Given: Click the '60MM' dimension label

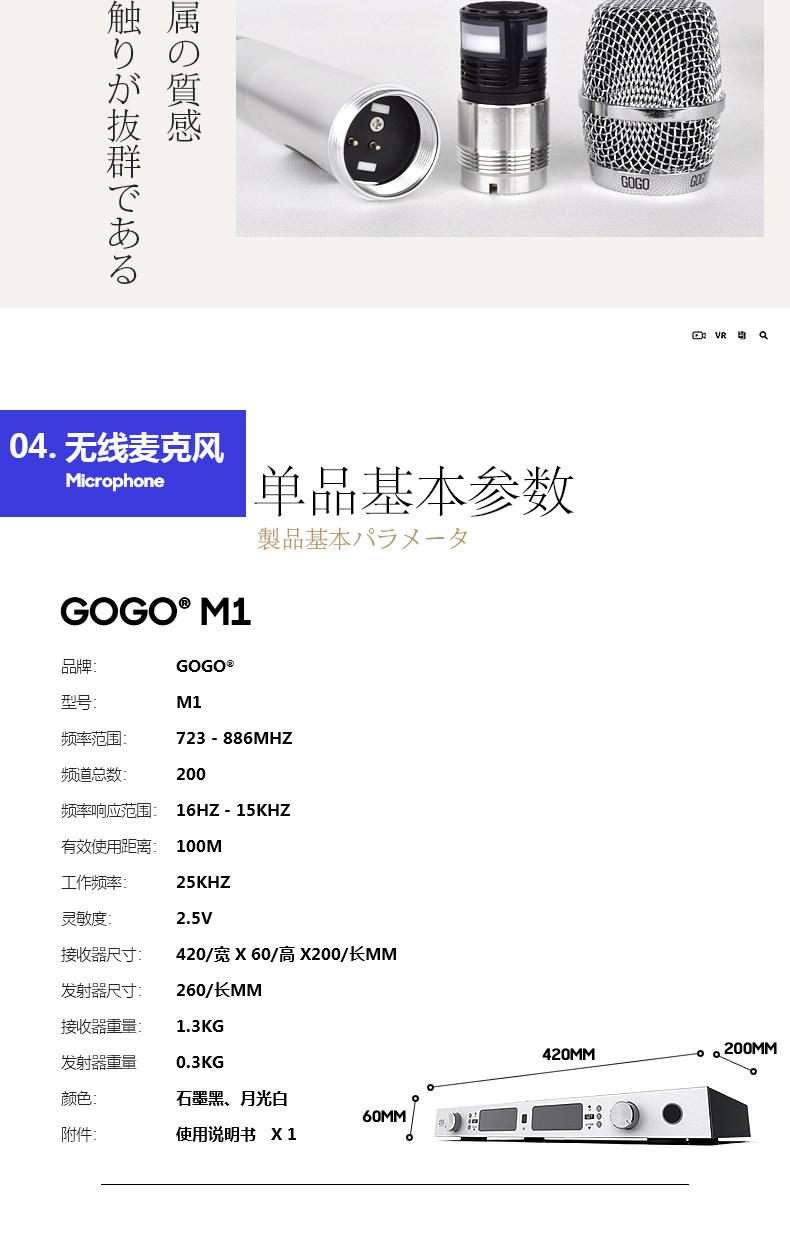Looking at the screenshot, I should tap(384, 1115).
